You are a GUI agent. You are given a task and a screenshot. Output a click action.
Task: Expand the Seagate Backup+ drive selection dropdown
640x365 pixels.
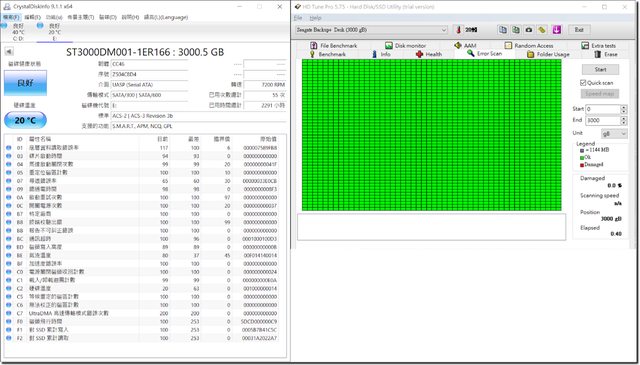point(371,30)
